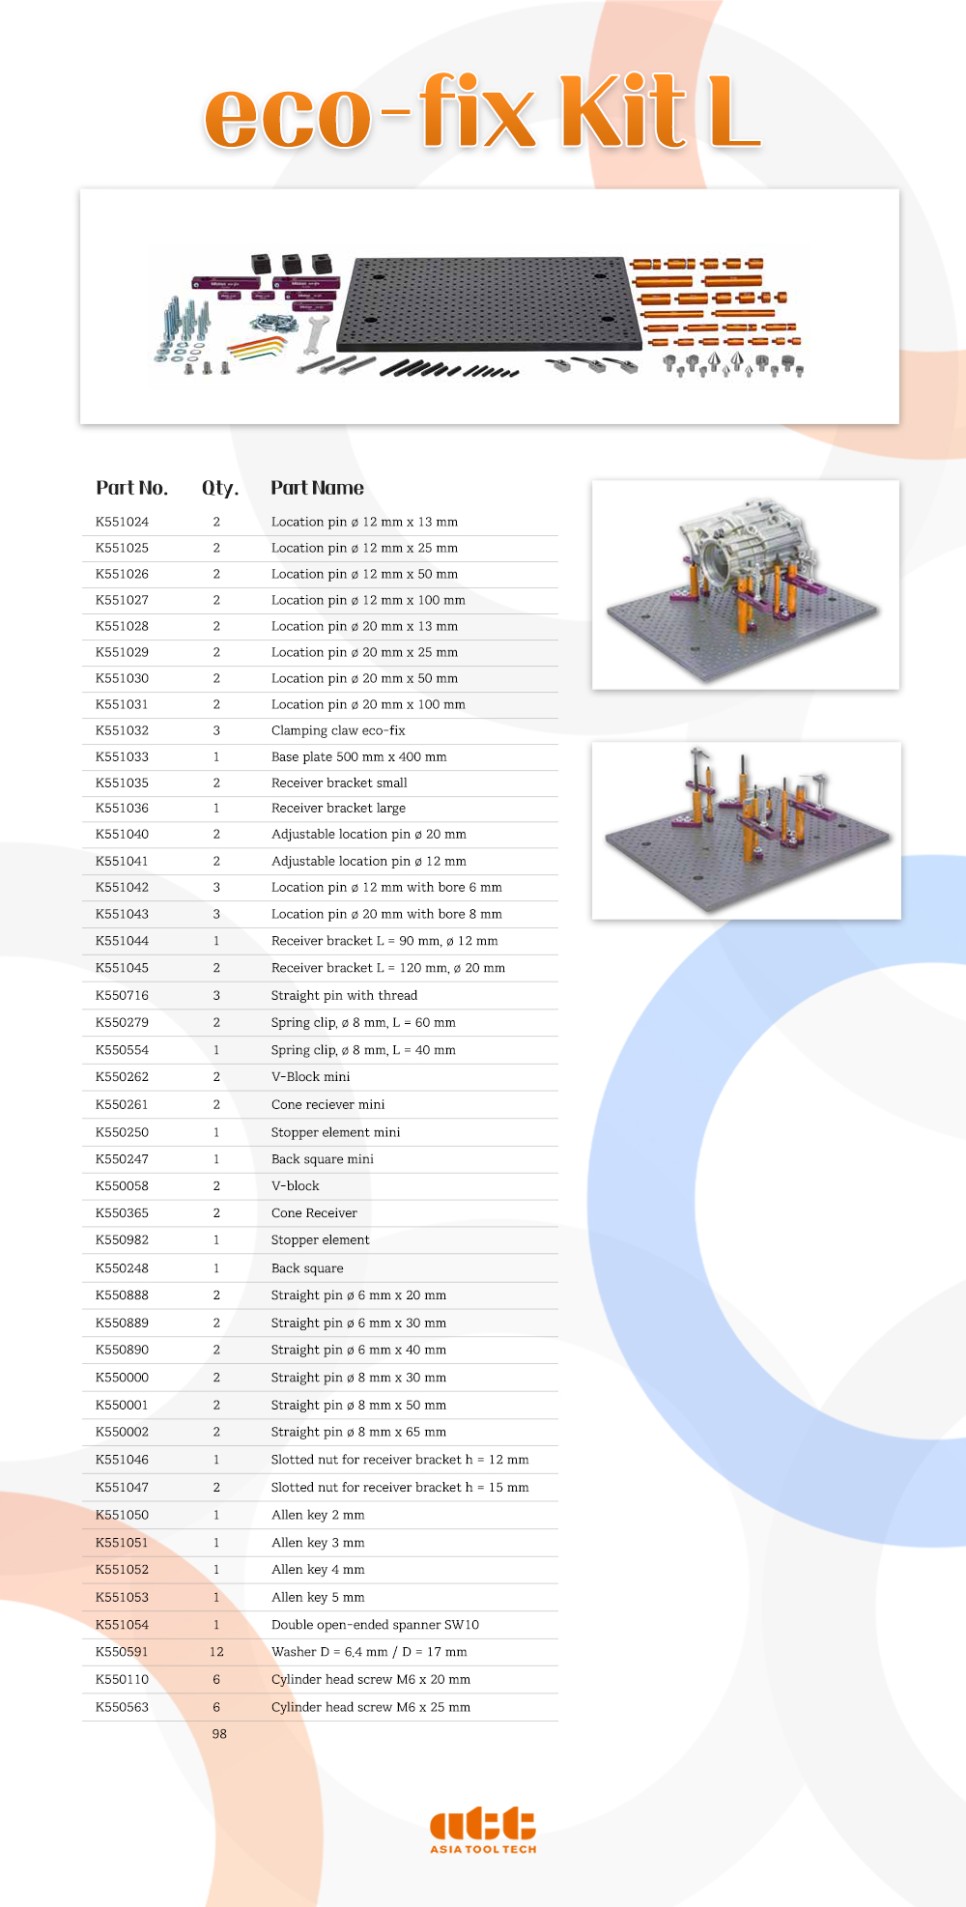Viewport: 966px width, 1907px height.
Task: Select Back square mini entry
Action: pyautogui.click(x=322, y=1159)
